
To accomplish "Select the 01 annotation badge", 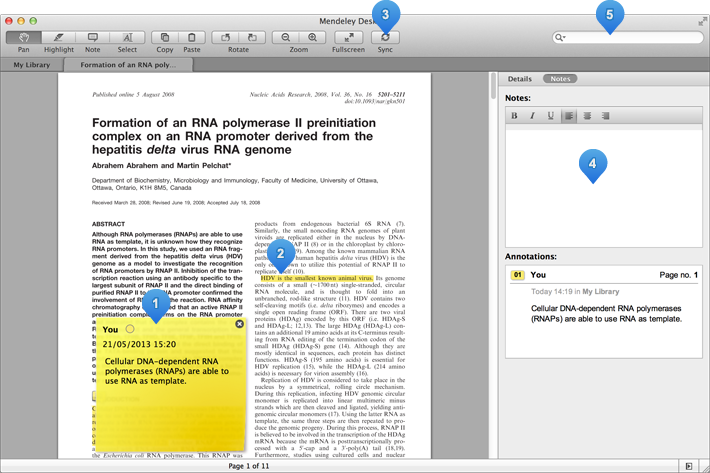I will click(518, 275).
